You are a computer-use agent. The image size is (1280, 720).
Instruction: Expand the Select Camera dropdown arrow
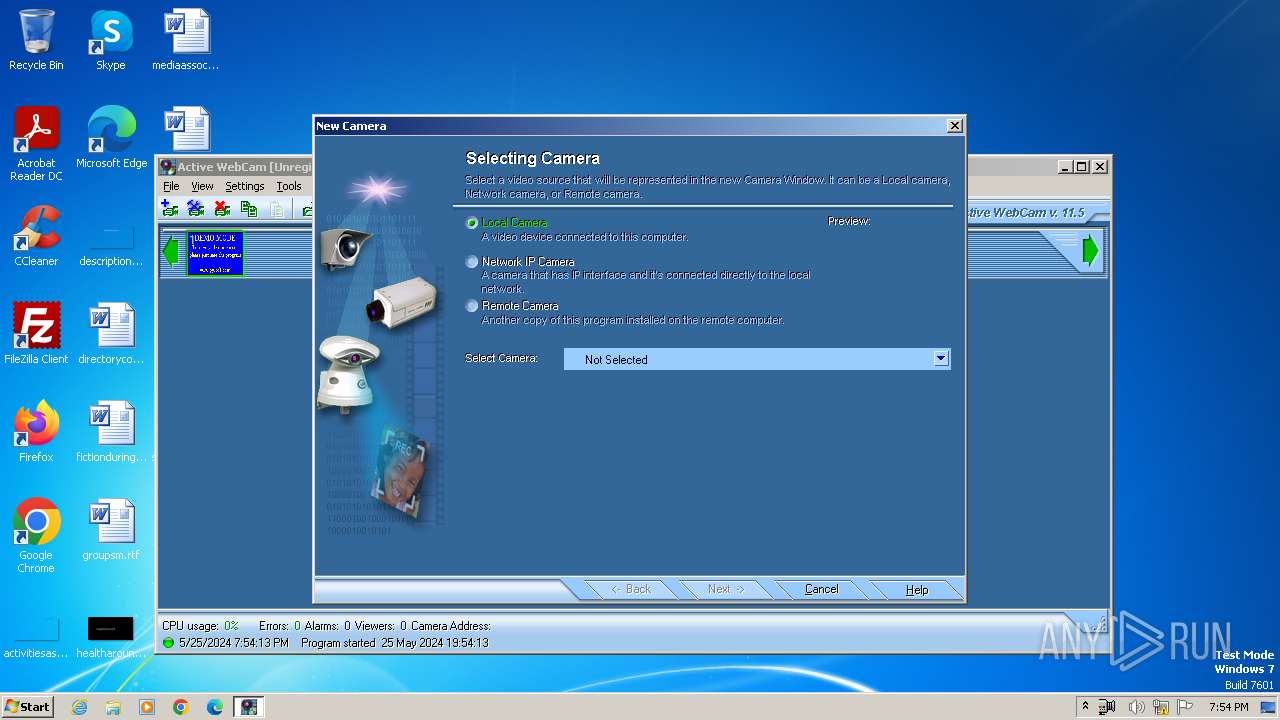click(940, 358)
